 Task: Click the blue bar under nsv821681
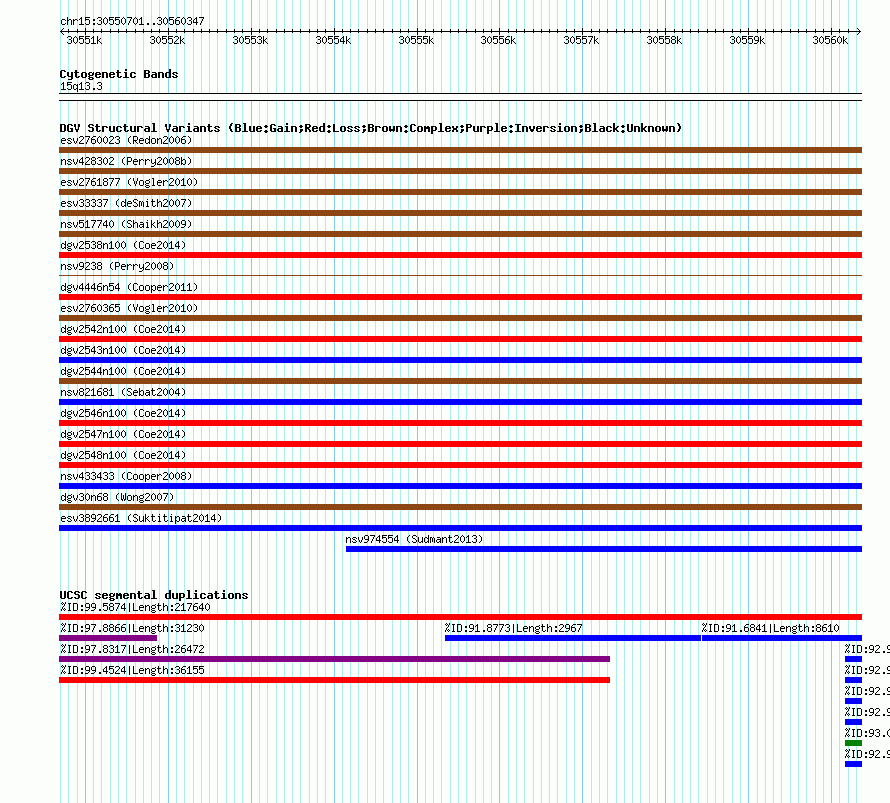click(460, 402)
